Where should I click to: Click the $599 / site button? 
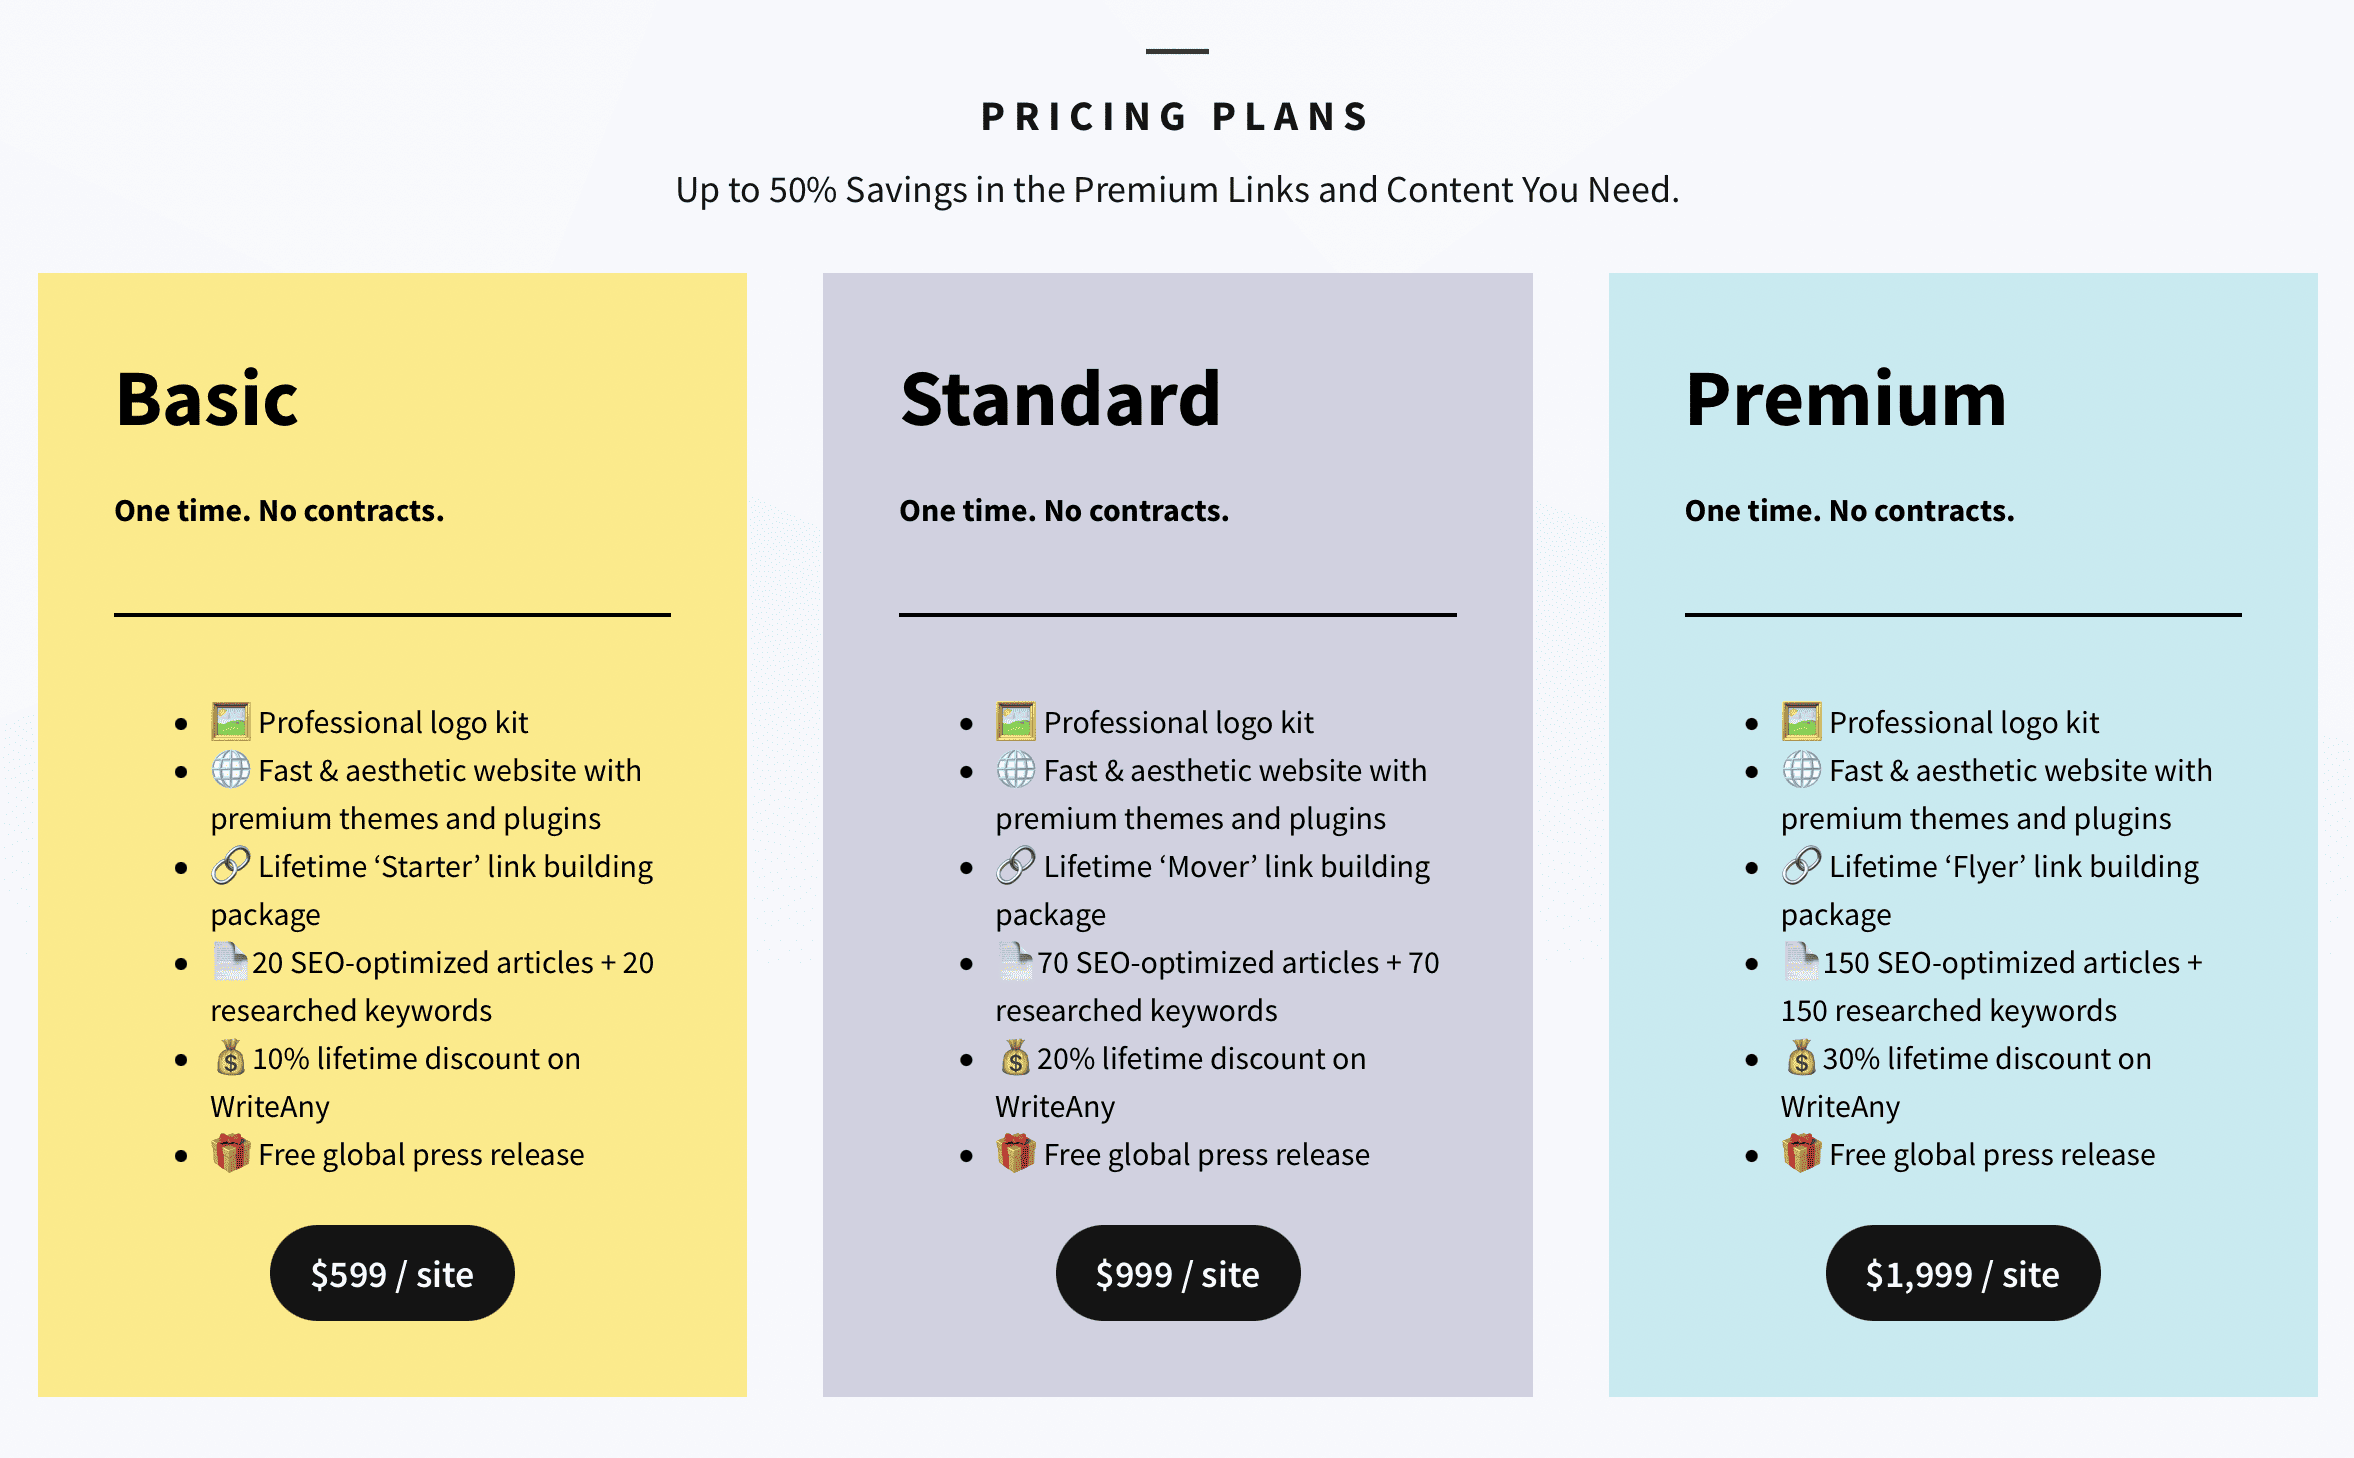tap(392, 1273)
